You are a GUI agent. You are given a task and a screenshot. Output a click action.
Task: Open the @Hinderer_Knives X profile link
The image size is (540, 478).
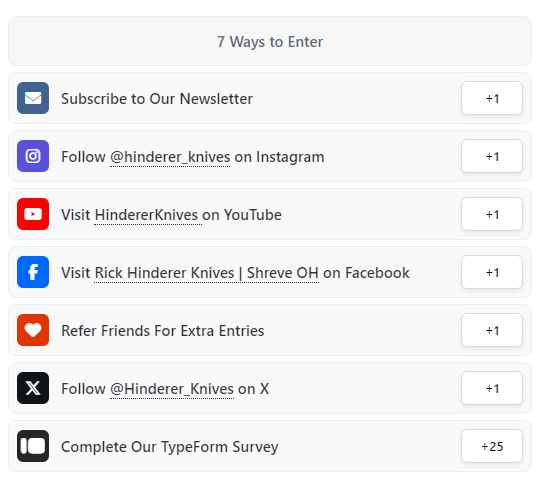pos(172,389)
